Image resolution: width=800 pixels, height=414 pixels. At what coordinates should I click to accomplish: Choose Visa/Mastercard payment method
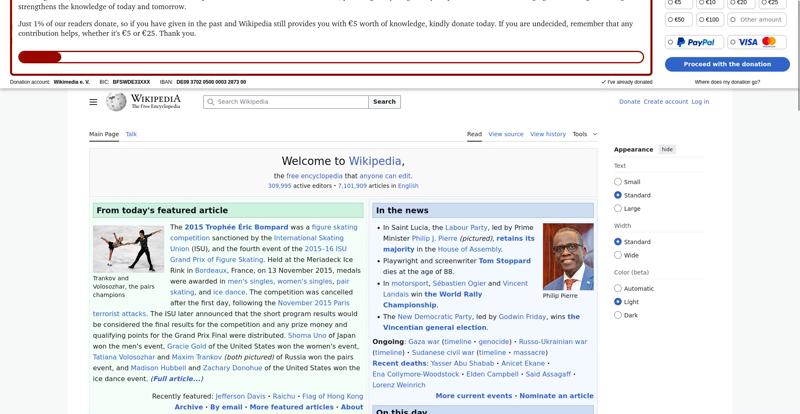click(x=757, y=42)
